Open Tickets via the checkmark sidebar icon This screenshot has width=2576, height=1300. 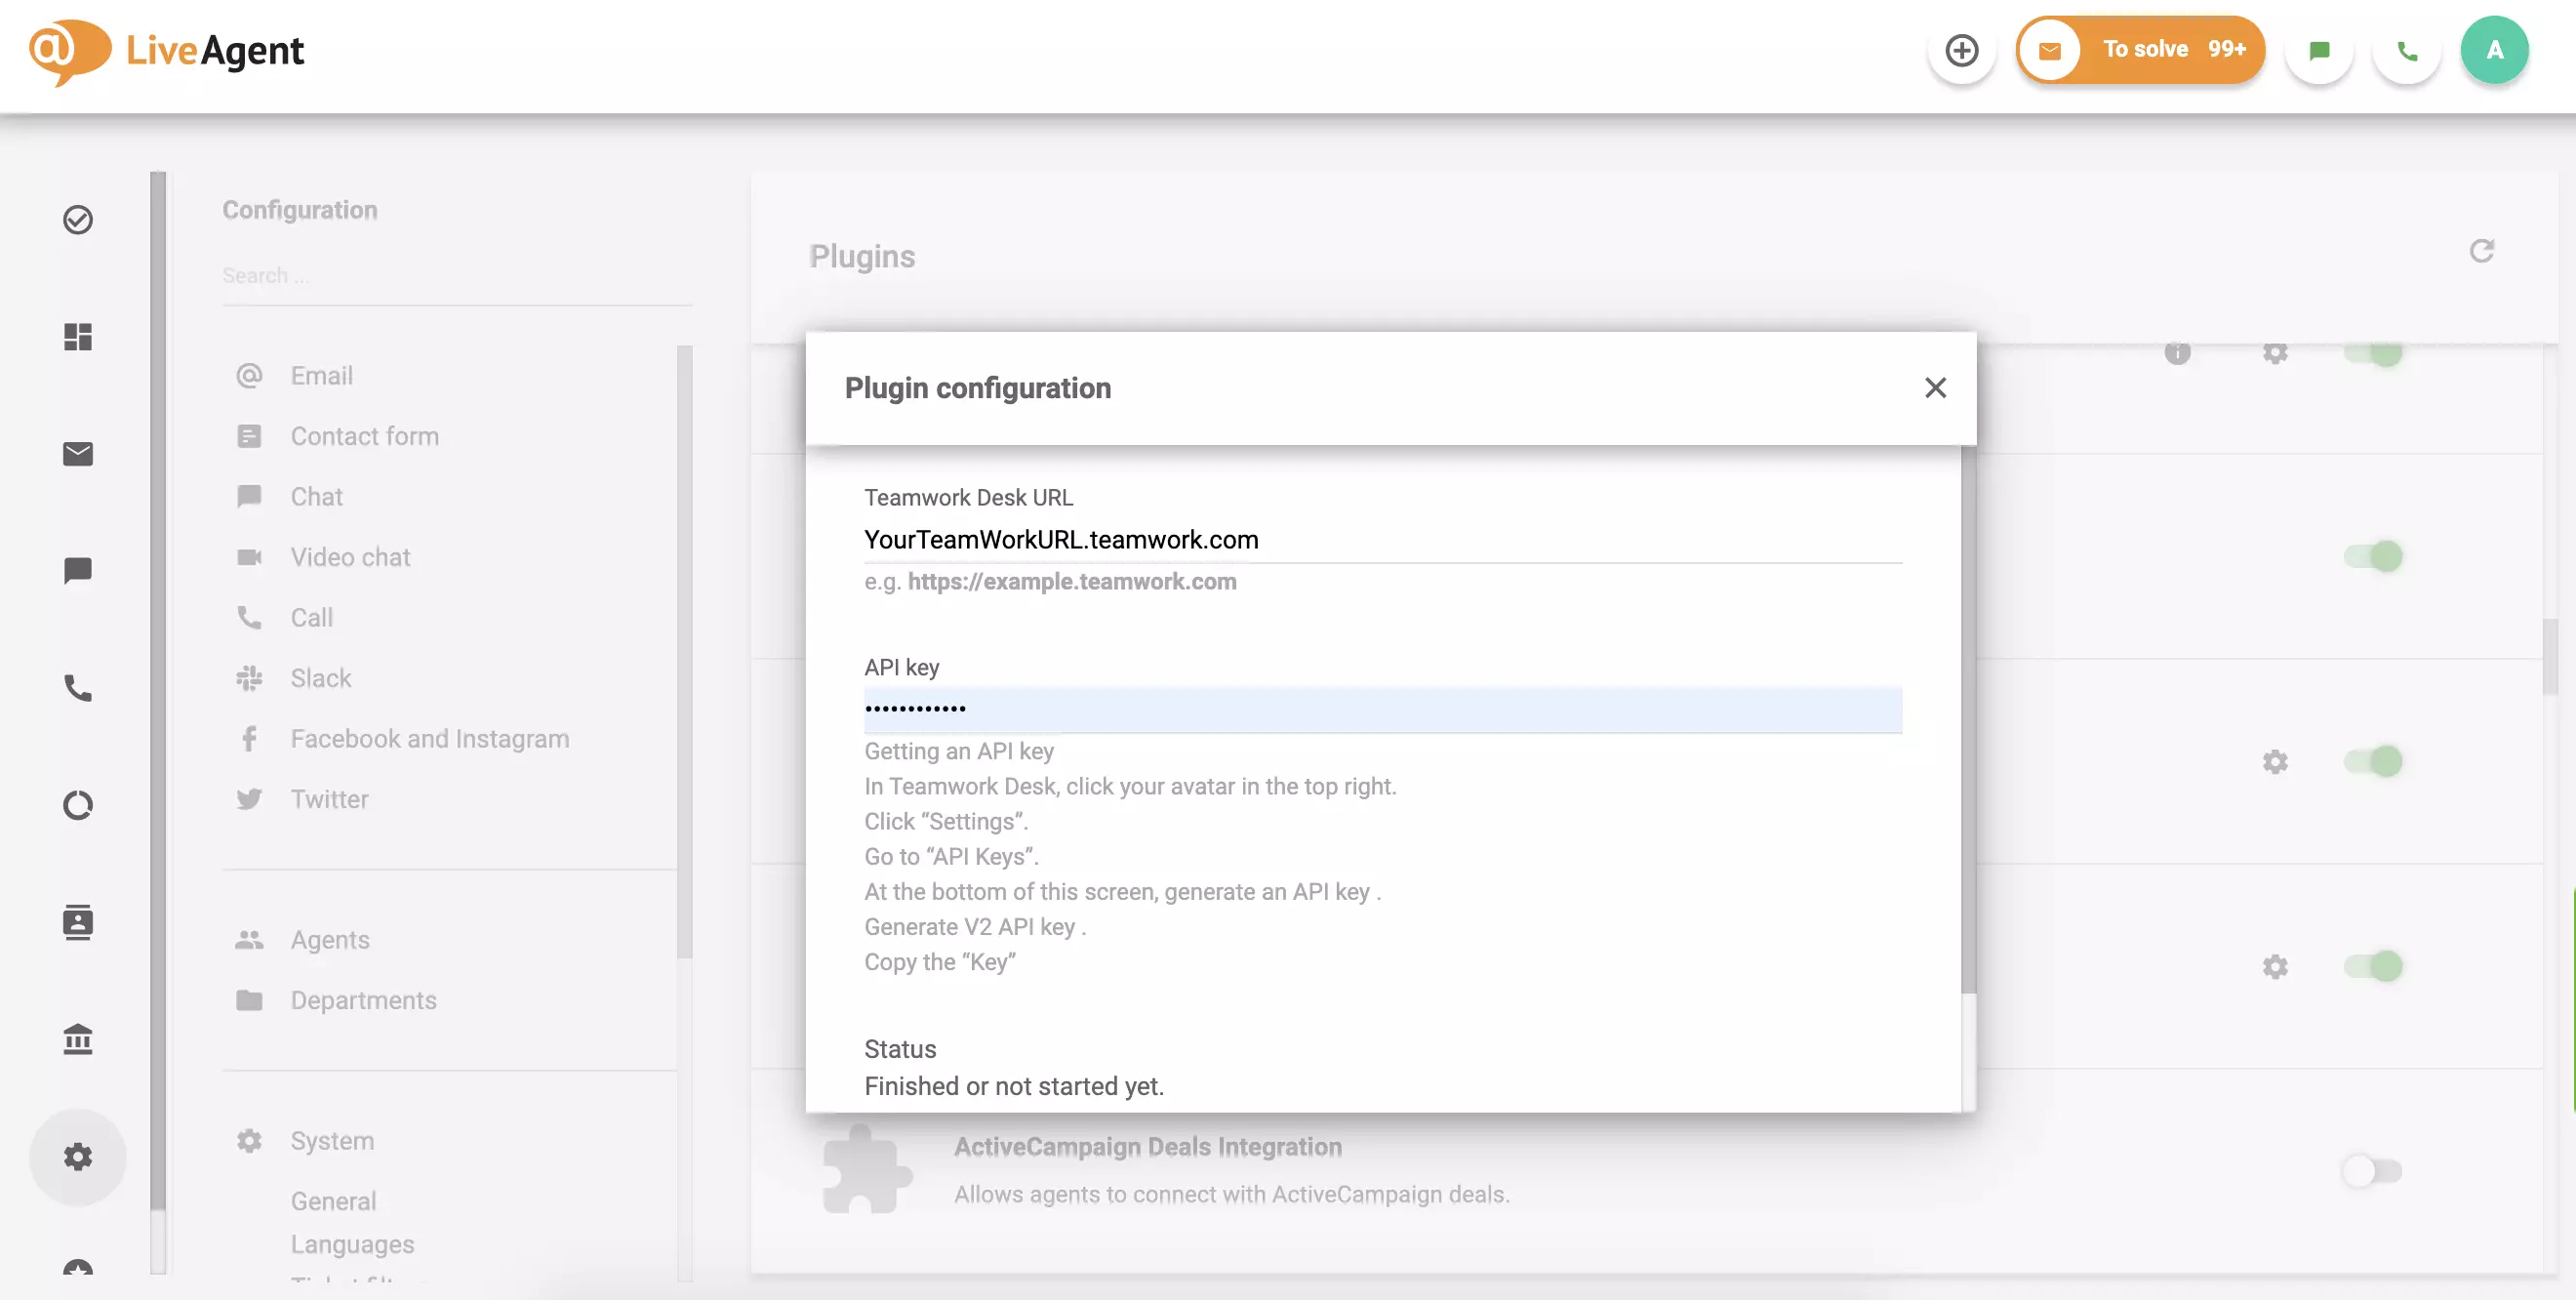(77, 220)
